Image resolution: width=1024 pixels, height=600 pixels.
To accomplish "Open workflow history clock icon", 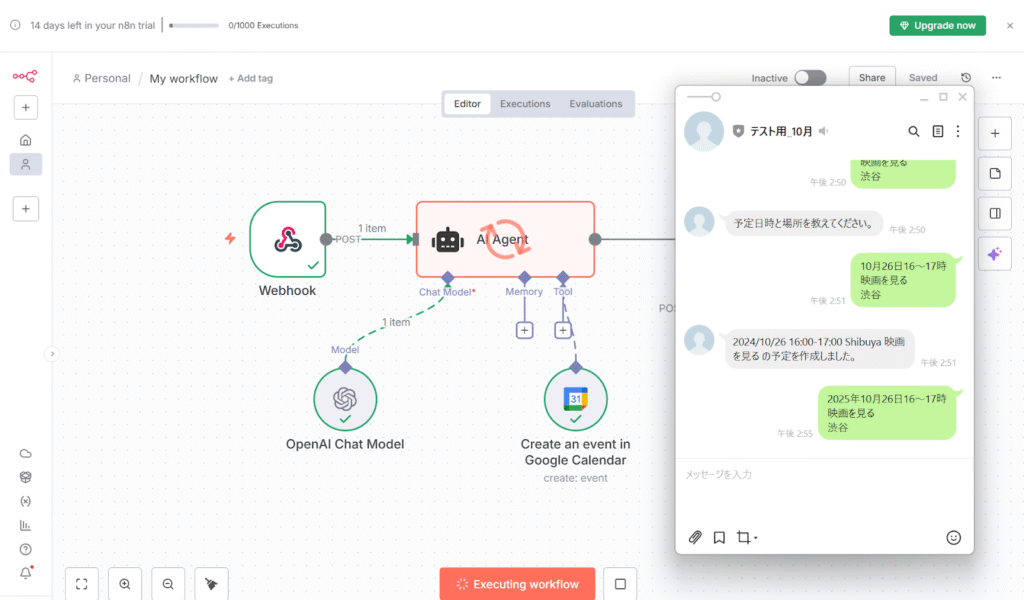I will 966,78.
